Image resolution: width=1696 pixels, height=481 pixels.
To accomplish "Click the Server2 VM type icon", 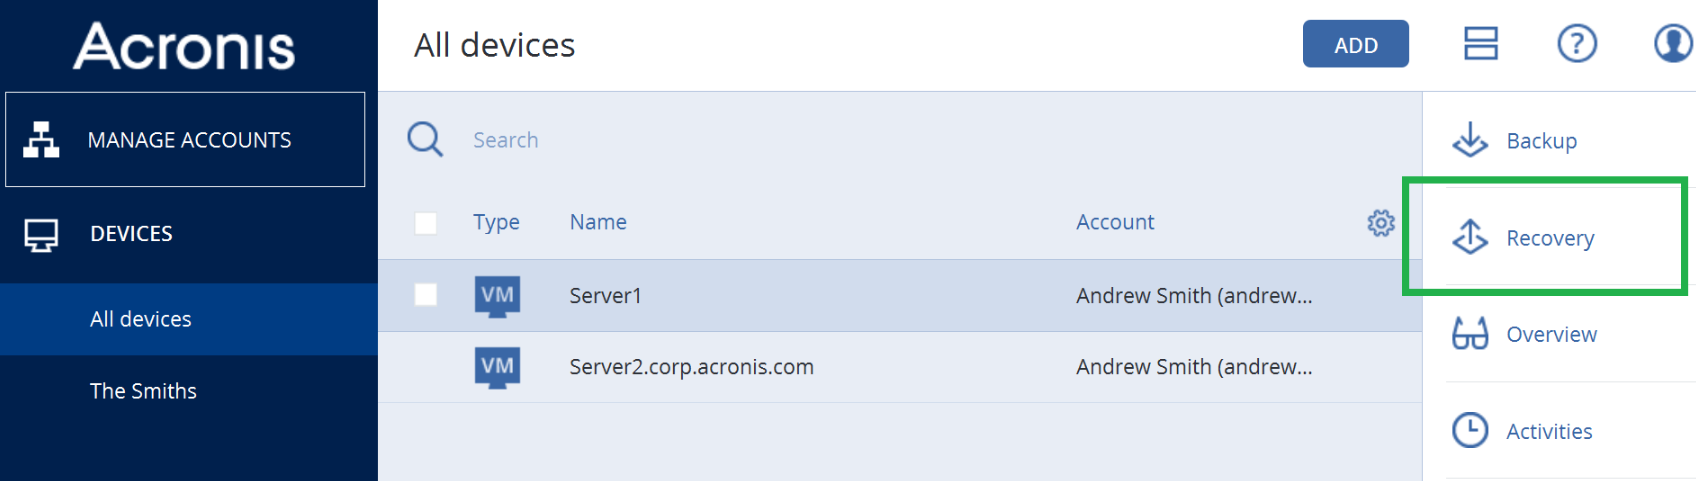I will [497, 367].
